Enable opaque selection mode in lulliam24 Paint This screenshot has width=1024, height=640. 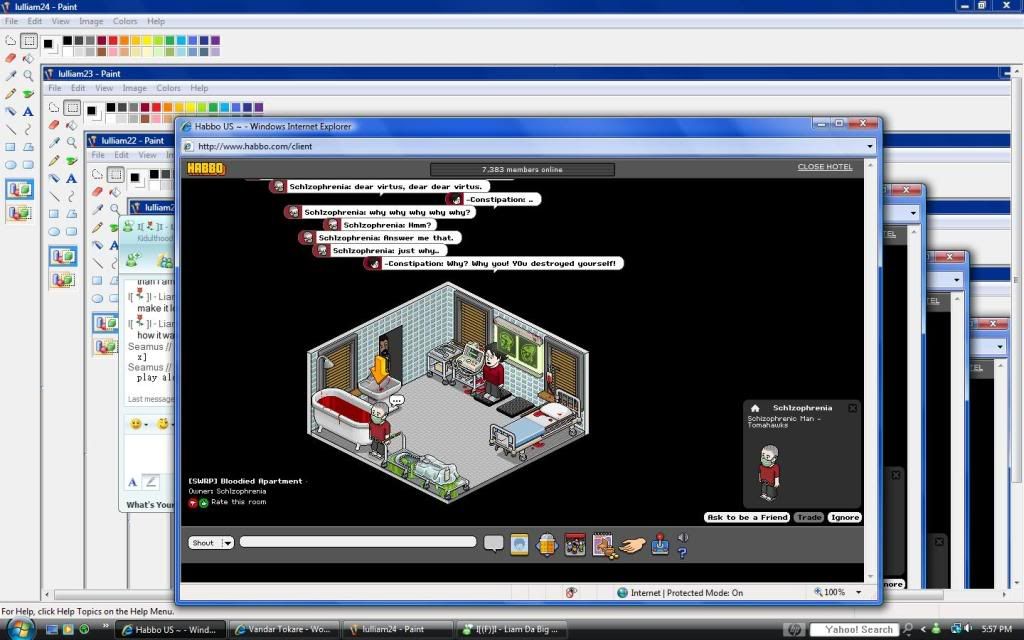(x=19, y=189)
